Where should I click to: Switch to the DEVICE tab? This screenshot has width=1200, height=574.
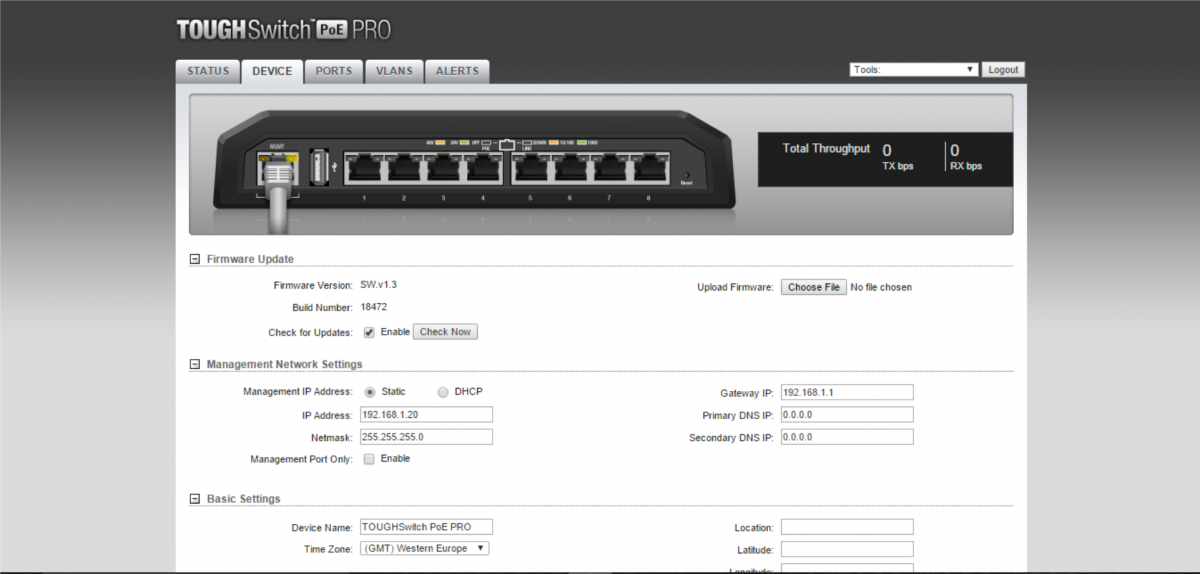(272, 71)
